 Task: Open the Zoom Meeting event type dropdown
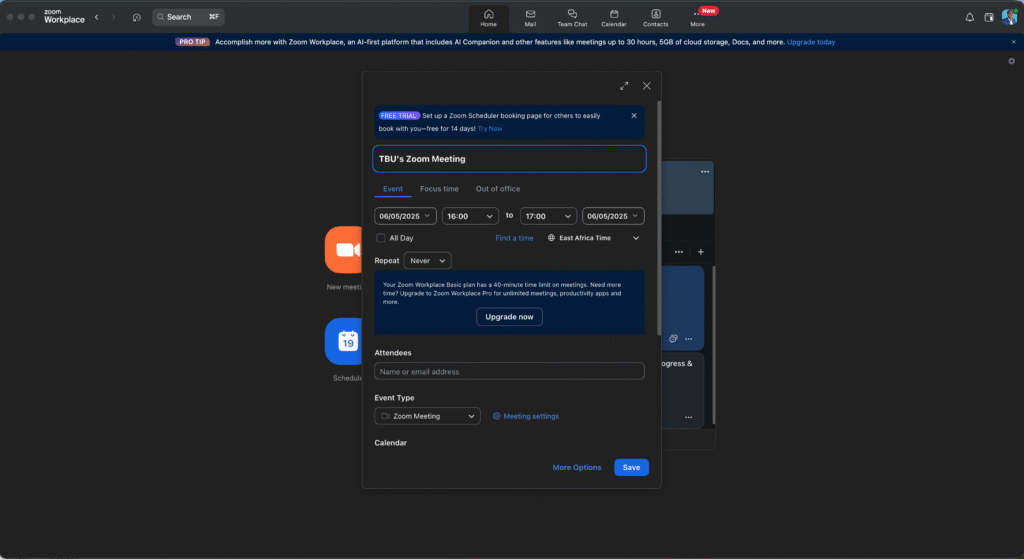[x=427, y=416]
